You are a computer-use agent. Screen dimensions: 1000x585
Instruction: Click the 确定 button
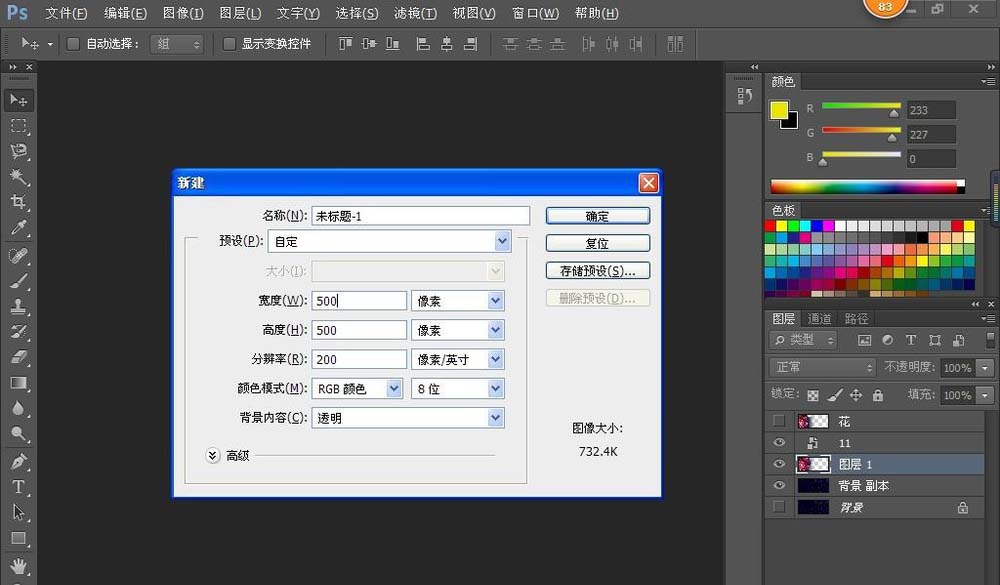point(597,215)
